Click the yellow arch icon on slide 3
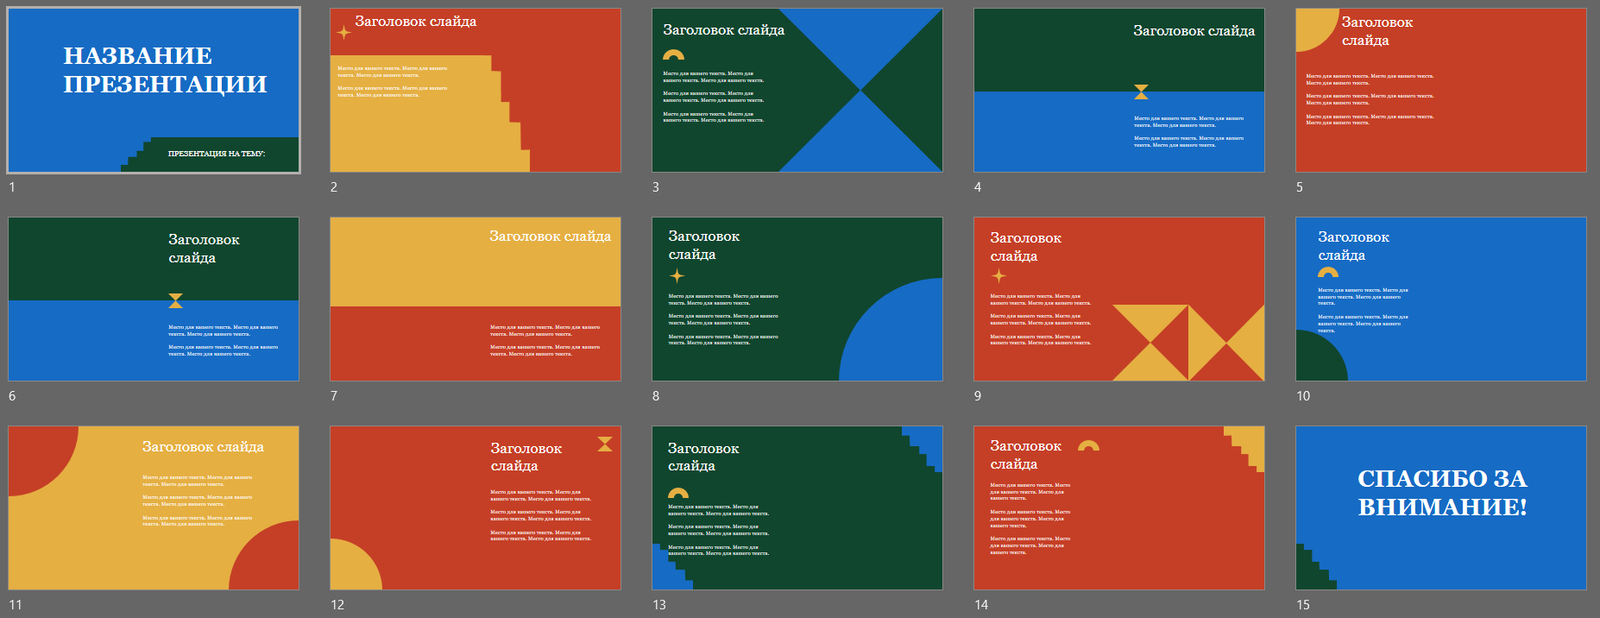 [x=674, y=55]
